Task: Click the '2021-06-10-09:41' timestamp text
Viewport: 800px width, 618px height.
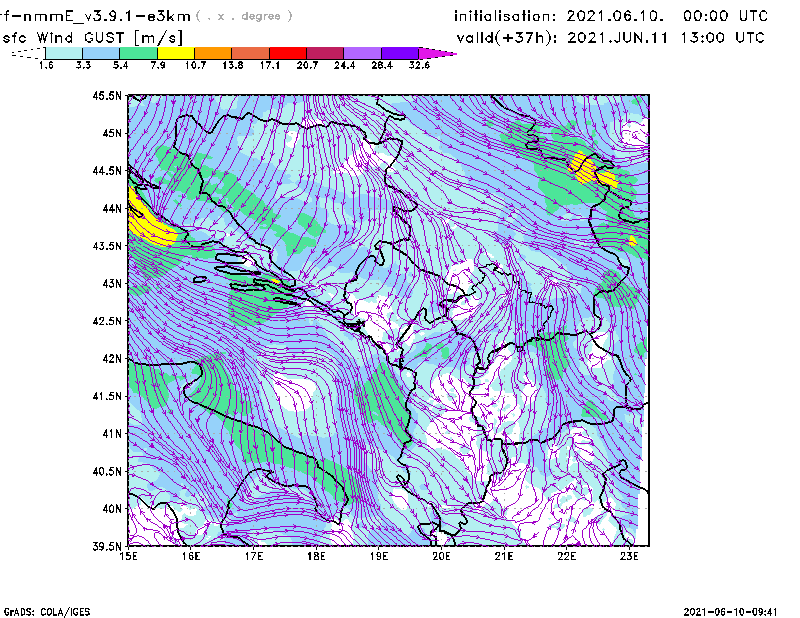Action: 731,612
